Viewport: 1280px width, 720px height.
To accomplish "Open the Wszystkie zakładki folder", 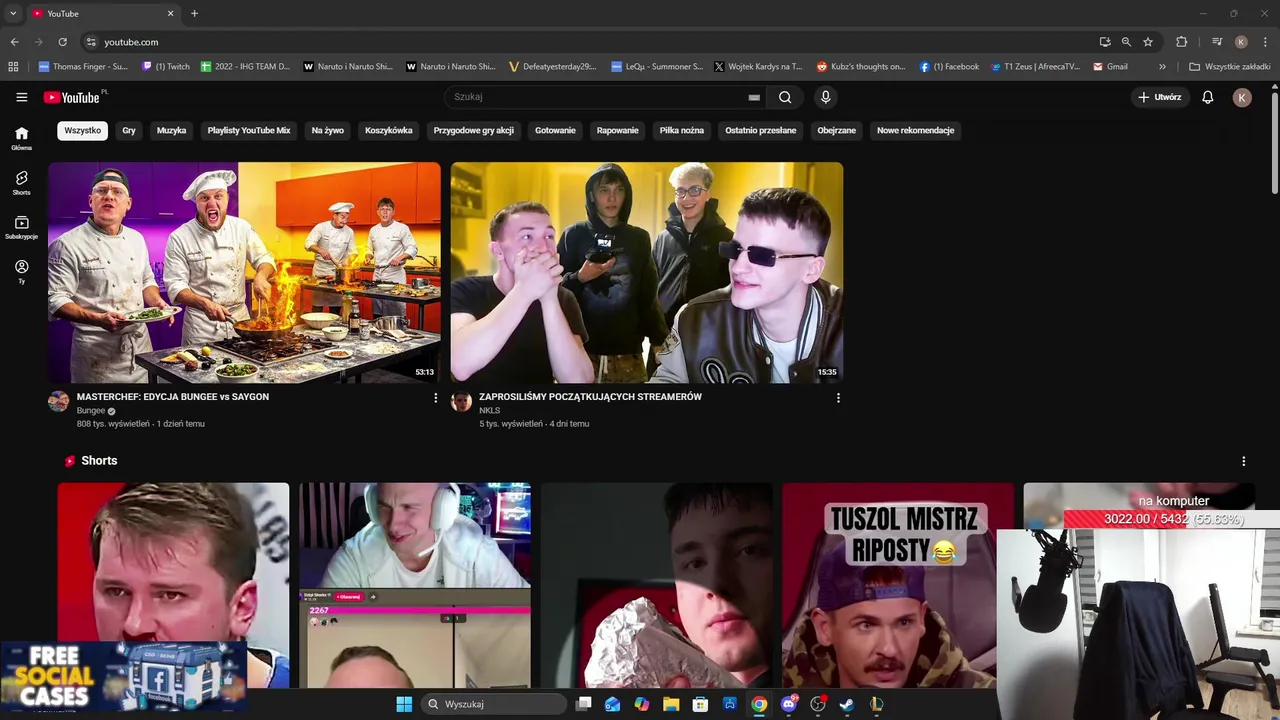I will pyautogui.click(x=1229, y=67).
